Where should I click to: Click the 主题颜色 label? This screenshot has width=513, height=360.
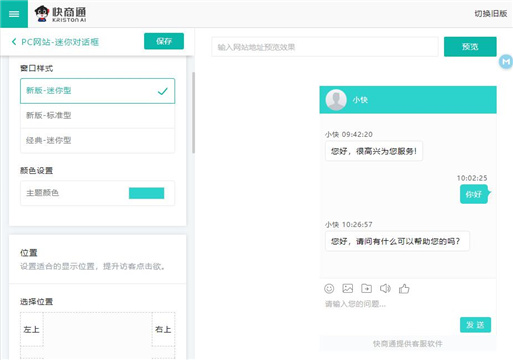tap(43, 193)
